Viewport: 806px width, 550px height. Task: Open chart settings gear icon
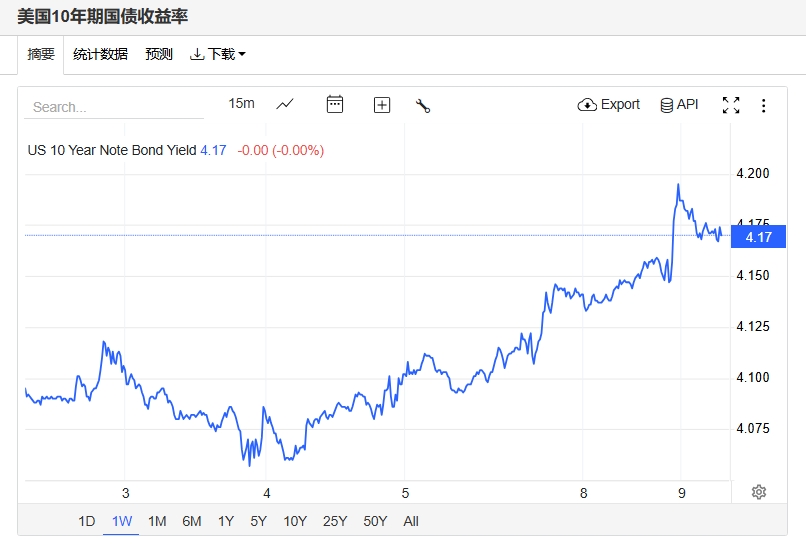pos(759,492)
